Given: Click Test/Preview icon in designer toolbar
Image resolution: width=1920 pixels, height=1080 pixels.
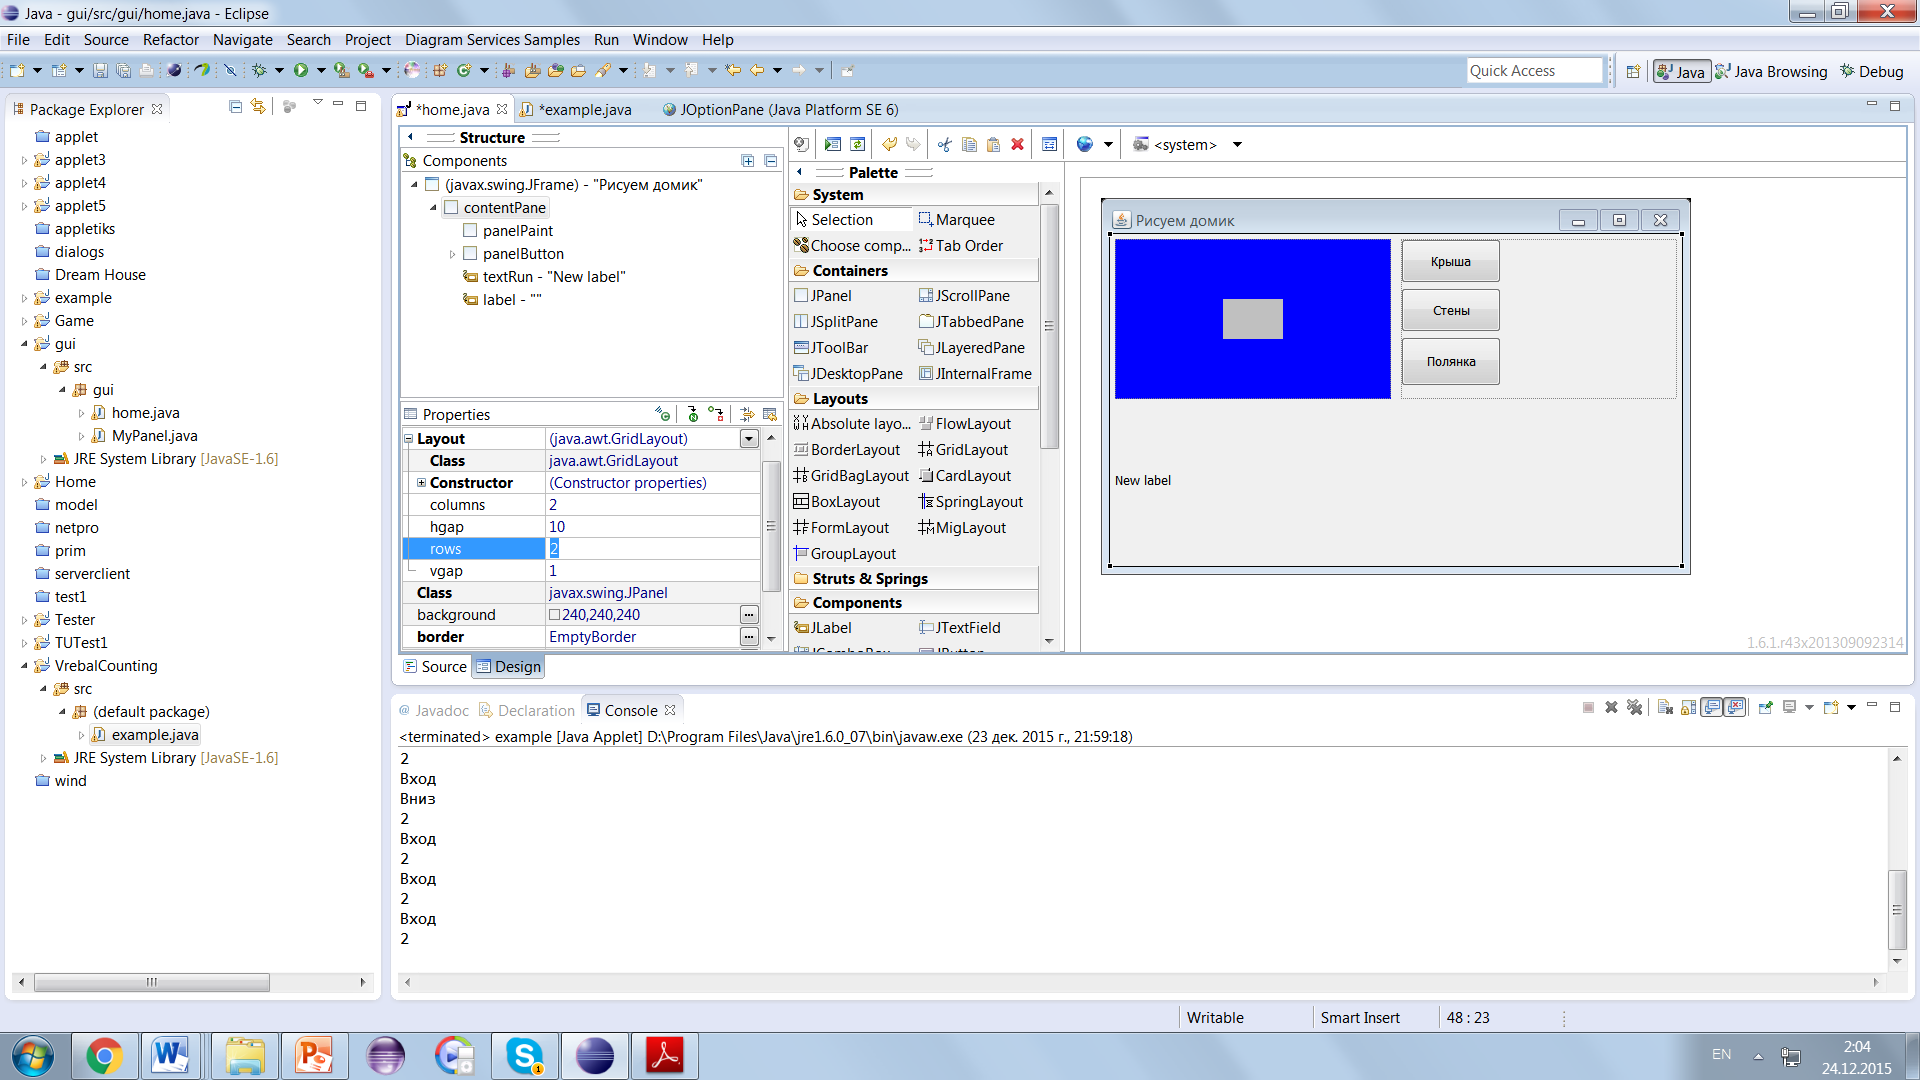Looking at the screenshot, I should coord(833,144).
